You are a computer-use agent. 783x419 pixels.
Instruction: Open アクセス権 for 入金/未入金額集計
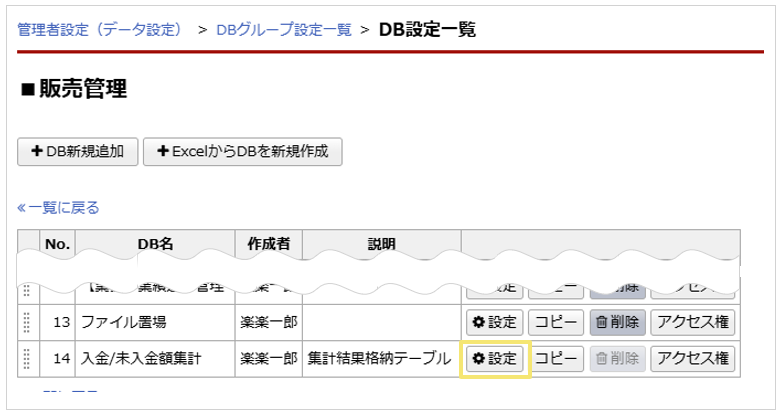tap(693, 358)
